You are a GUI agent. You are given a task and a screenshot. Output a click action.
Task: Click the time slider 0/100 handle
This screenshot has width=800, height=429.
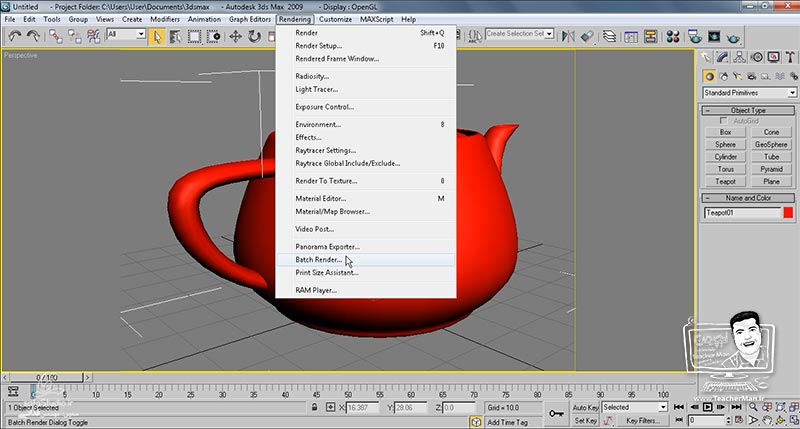(x=46, y=377)
